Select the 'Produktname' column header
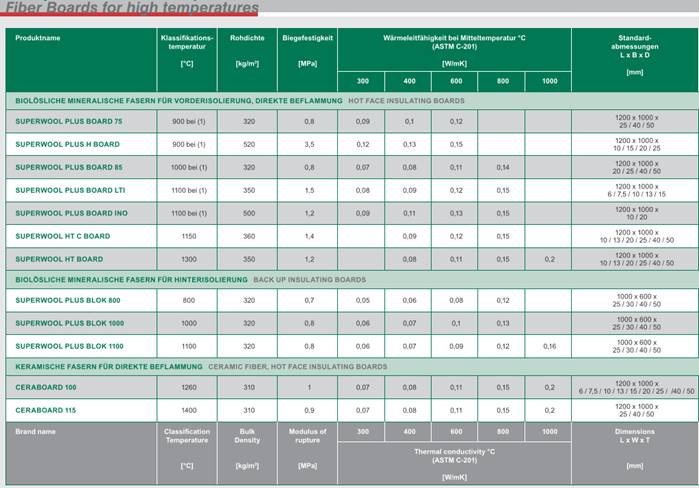Viewport: 699px width, 488px height. pyautogui.click(x=37, y=38)
